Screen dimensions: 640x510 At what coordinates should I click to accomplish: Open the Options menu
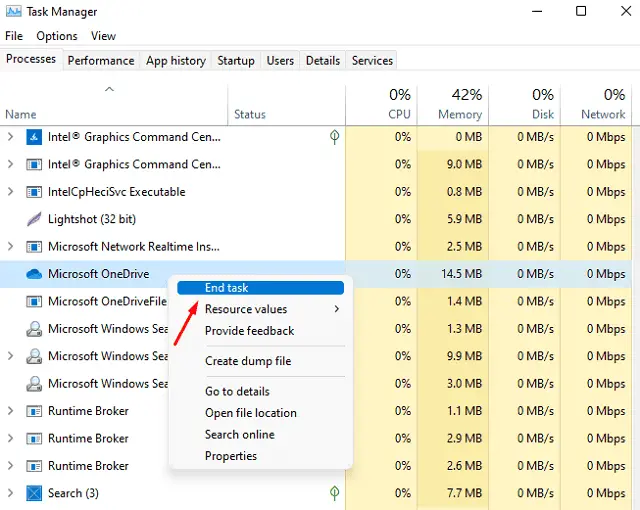point(56,36)
